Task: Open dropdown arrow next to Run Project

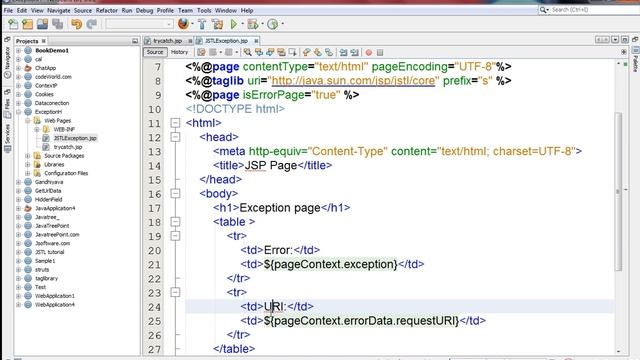Action: [242, 24]
